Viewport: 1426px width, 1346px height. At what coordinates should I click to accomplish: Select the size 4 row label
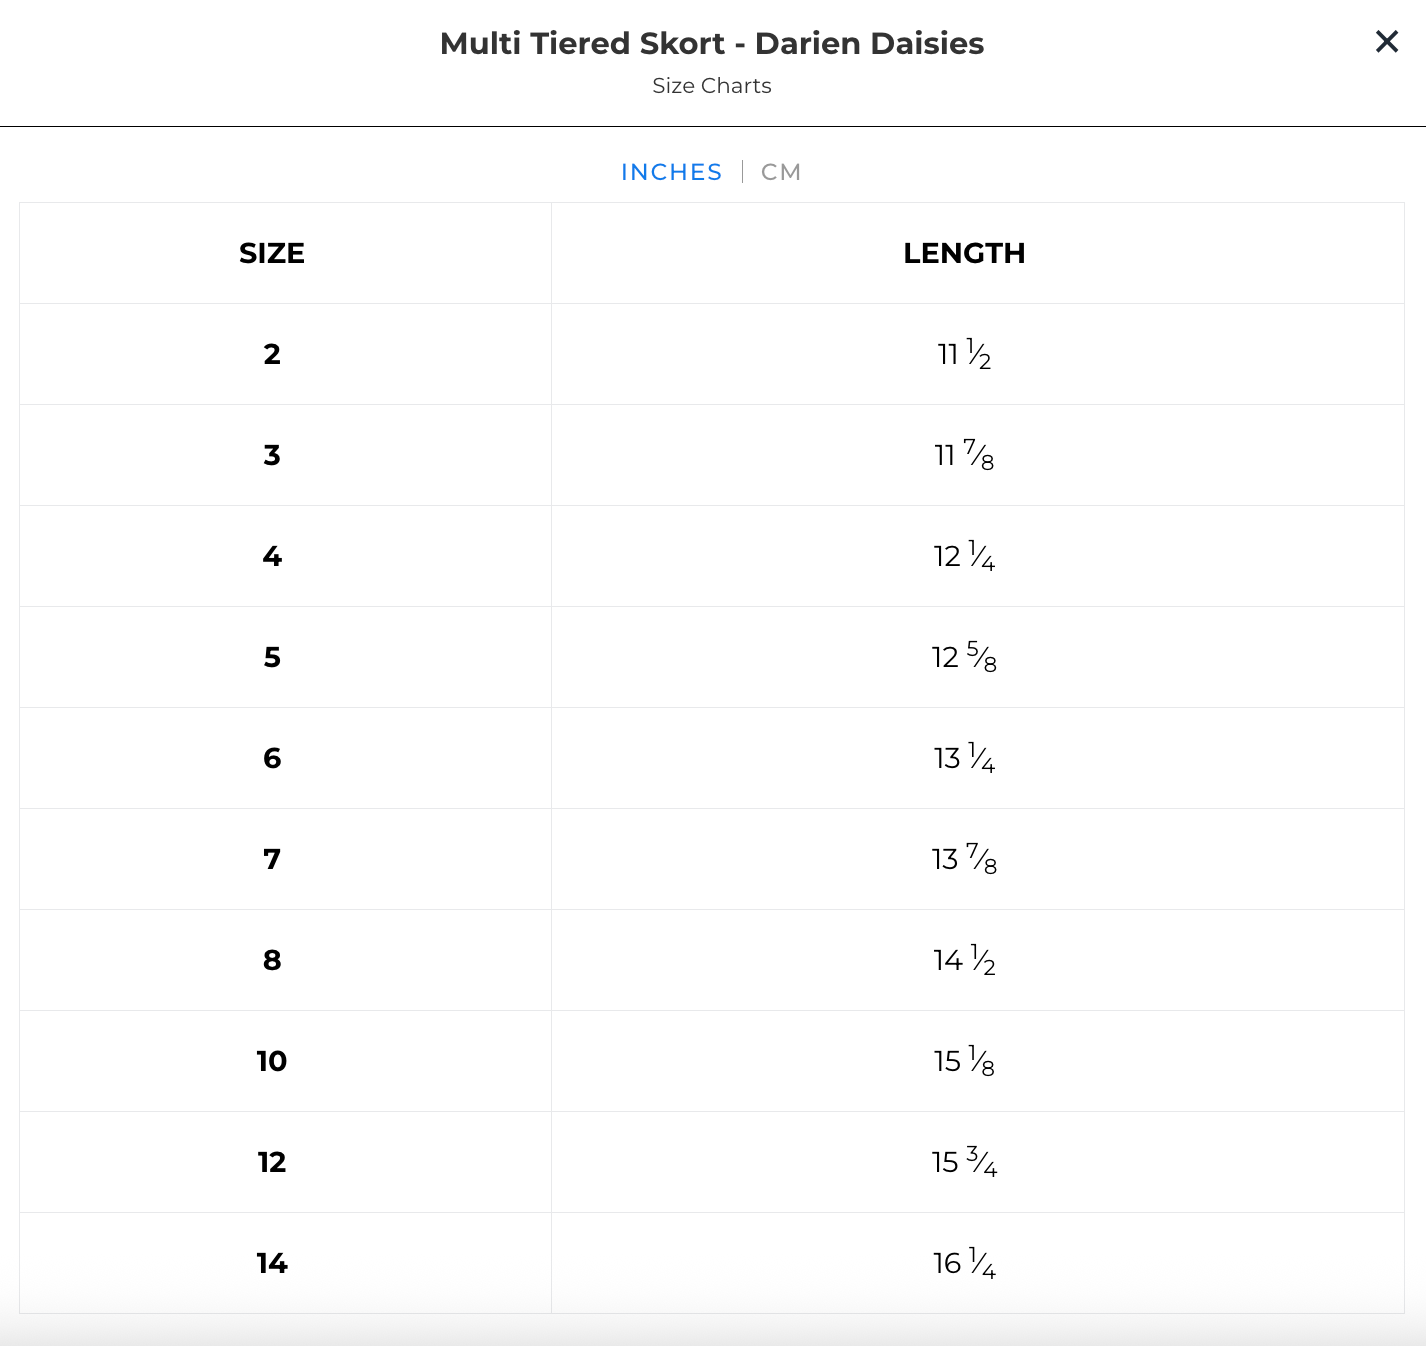(272, 556)
